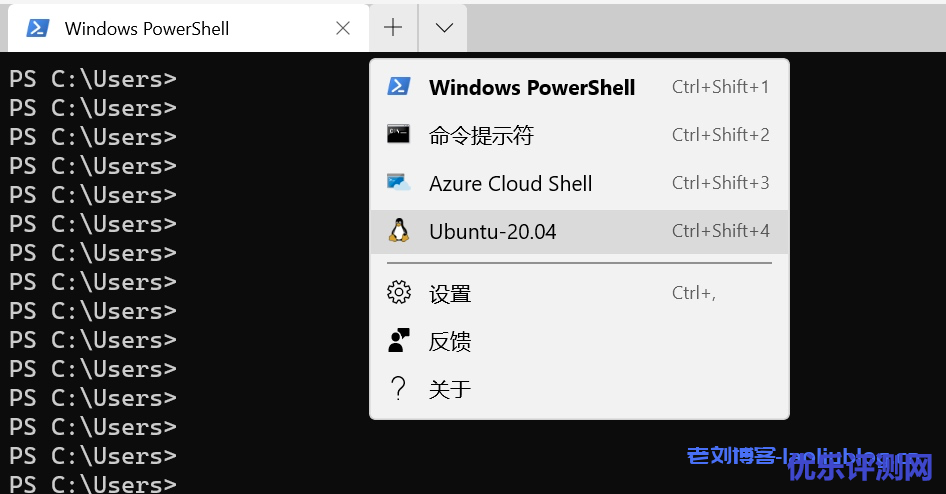Collapse the profile dropdown chevron

pyautogui.click(x=444, y=28)
